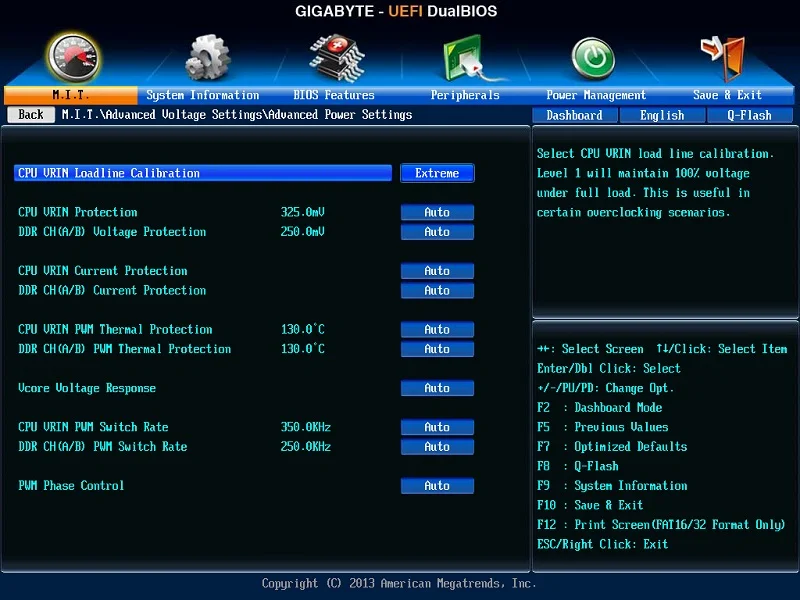The width and height of the screenshot is (800, 600).
Task: Change DDR CH(A/B) PWM Thermal Protection setting
Action: (x=437, y=349)
